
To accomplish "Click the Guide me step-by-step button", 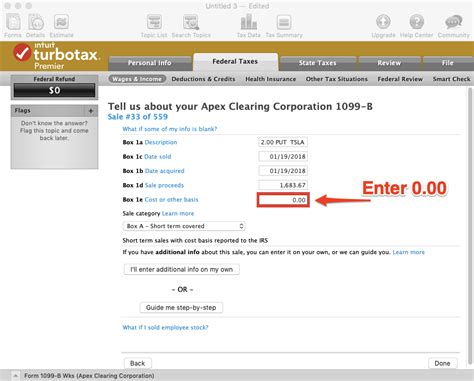I will 181,307.
